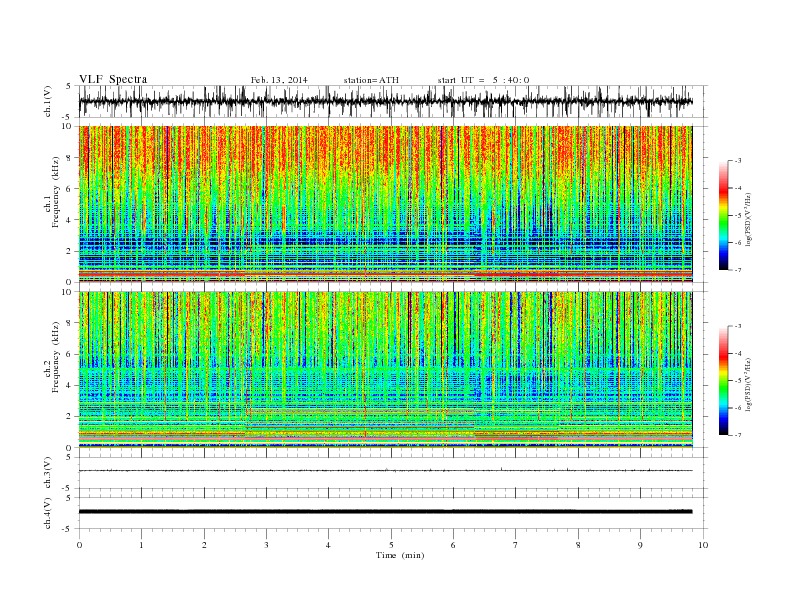Click the 'Time (min)' axis label
Viewport: 792px width, 612px height.
pyautogui.click(x=400, y=555)
